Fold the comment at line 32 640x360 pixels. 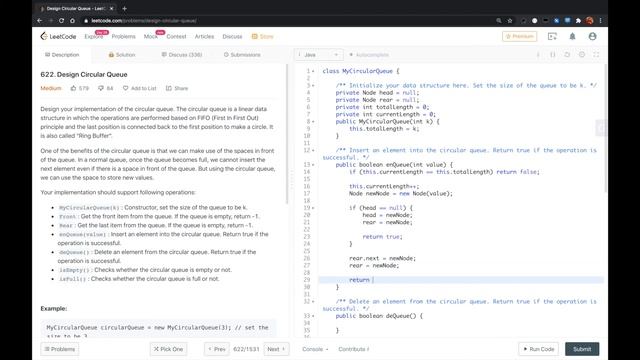tap(313, 302)
